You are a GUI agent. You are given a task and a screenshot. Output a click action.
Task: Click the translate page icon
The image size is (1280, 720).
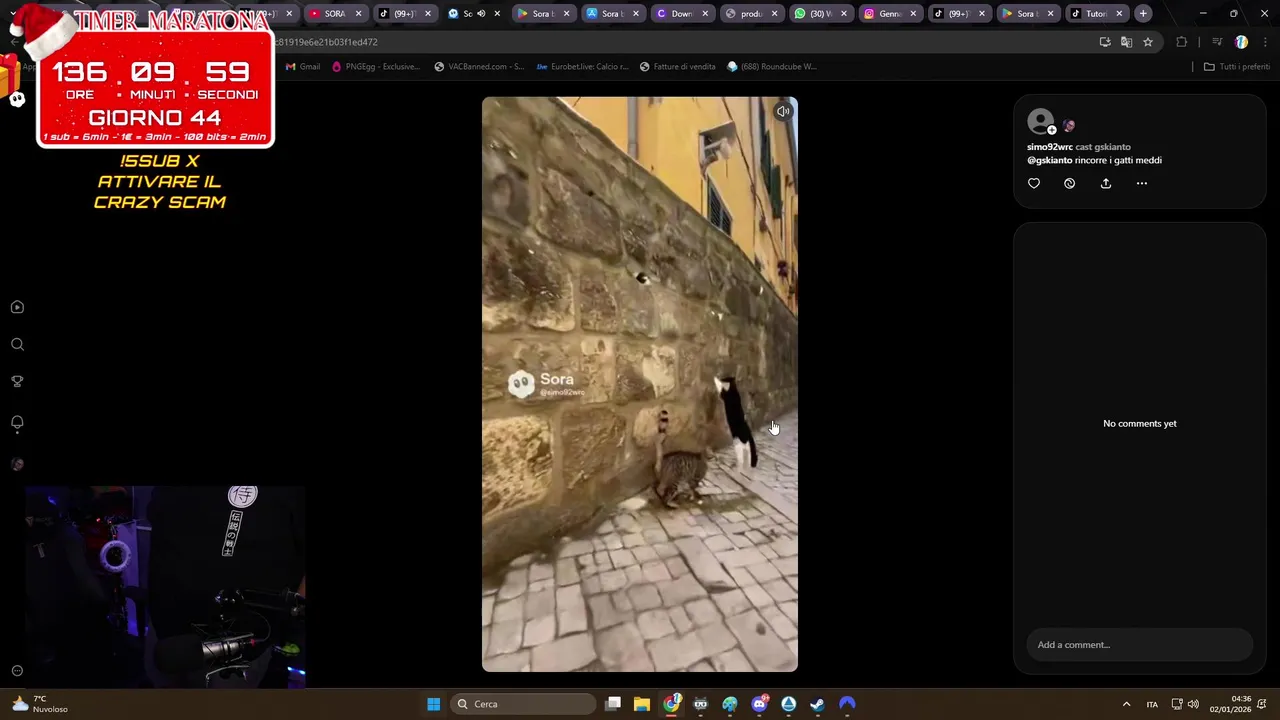(x=1126, y=42)
